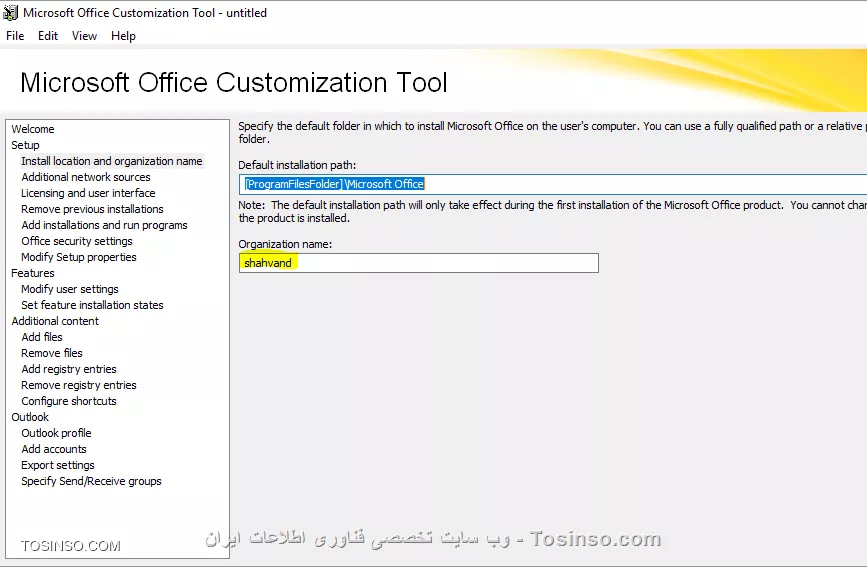Open the View menu
This screenshot has width=867, height=567.
[x=84, y=36]
